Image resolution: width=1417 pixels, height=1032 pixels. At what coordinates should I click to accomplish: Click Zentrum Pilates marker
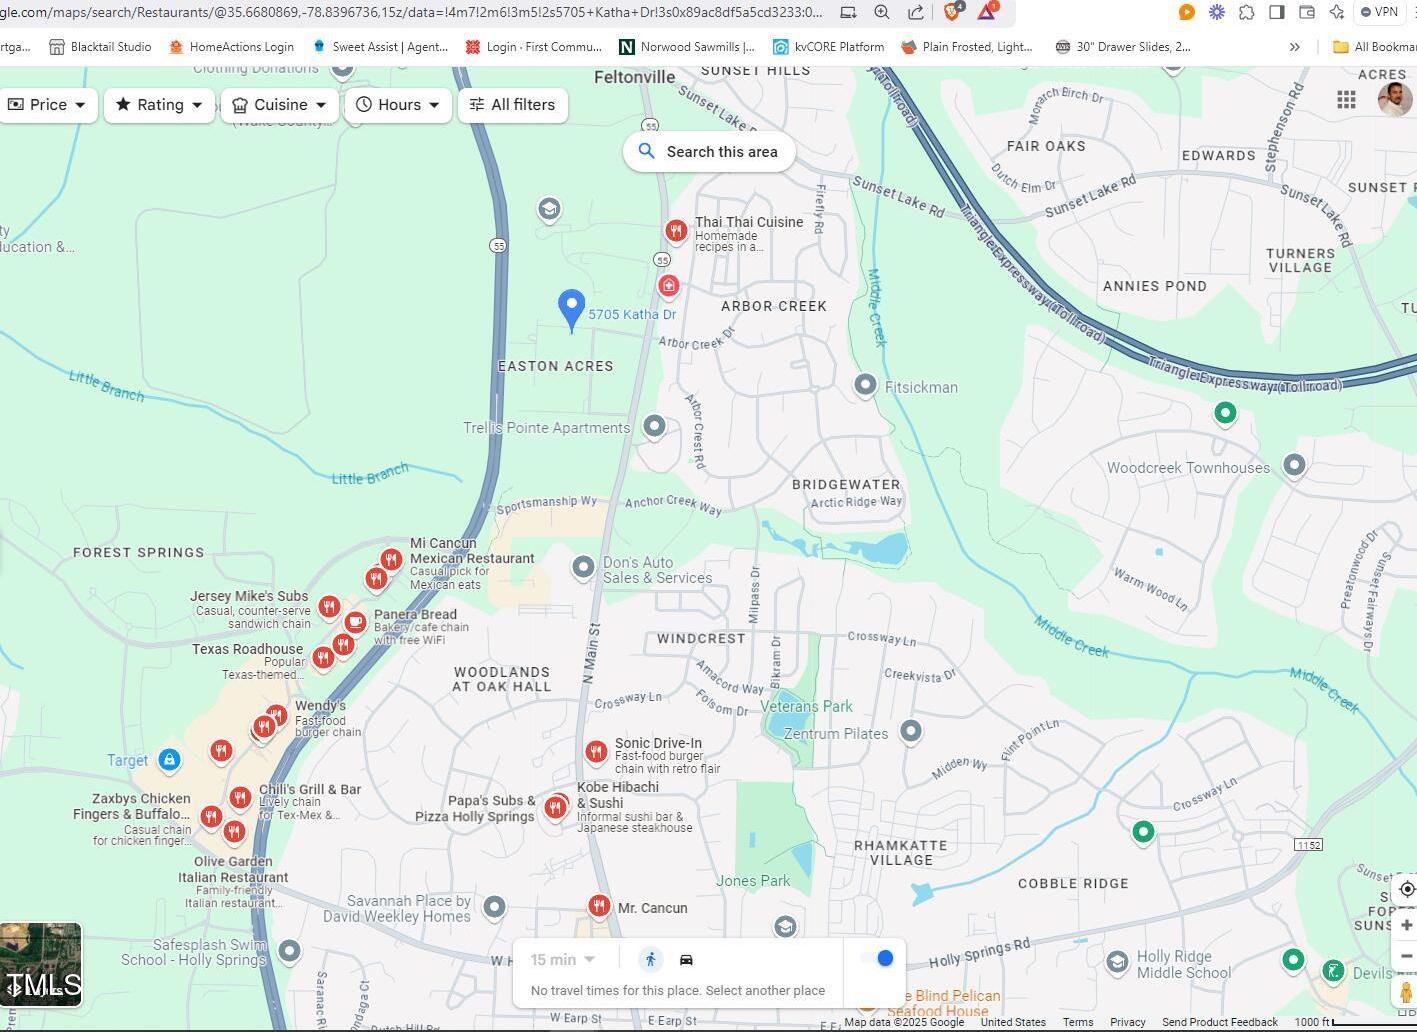click(x=910, y=732)
